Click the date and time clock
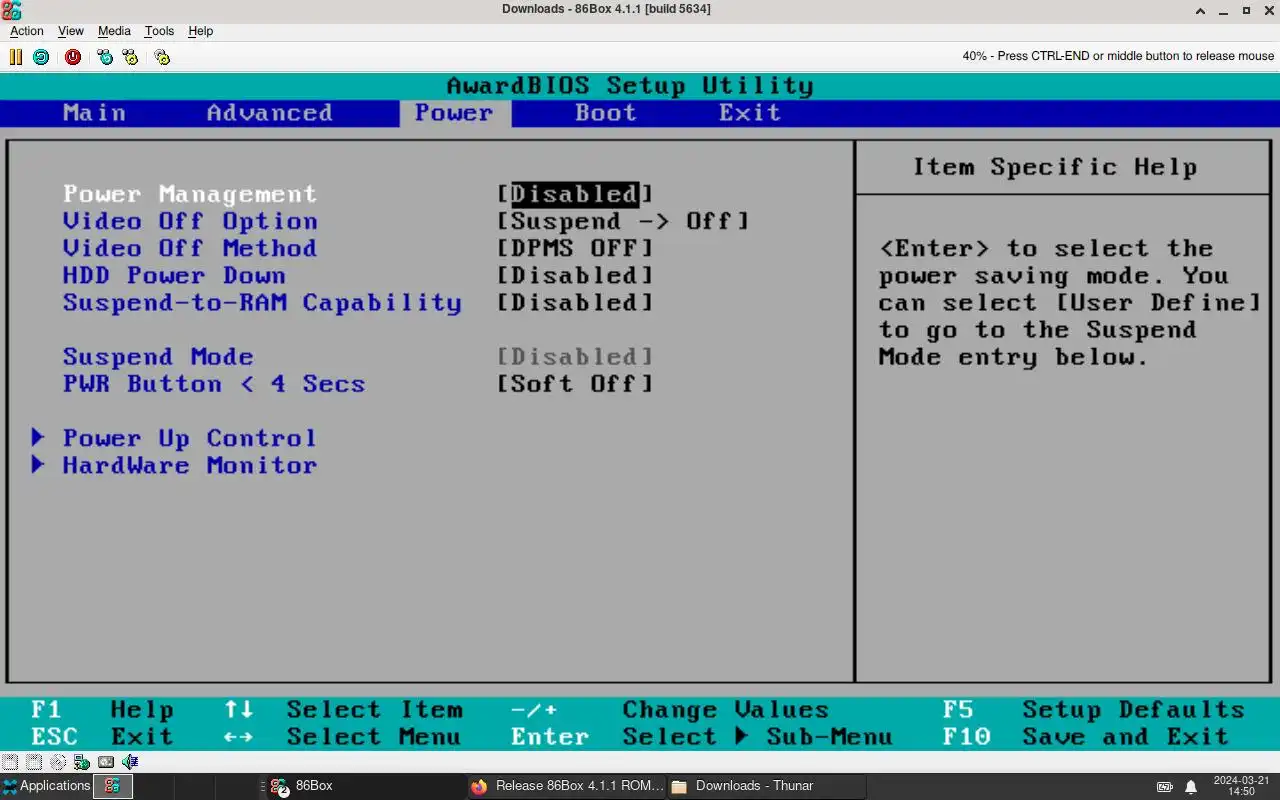Image resolution: width=1280 pixels, height=800 pixels. (1241, 786)
